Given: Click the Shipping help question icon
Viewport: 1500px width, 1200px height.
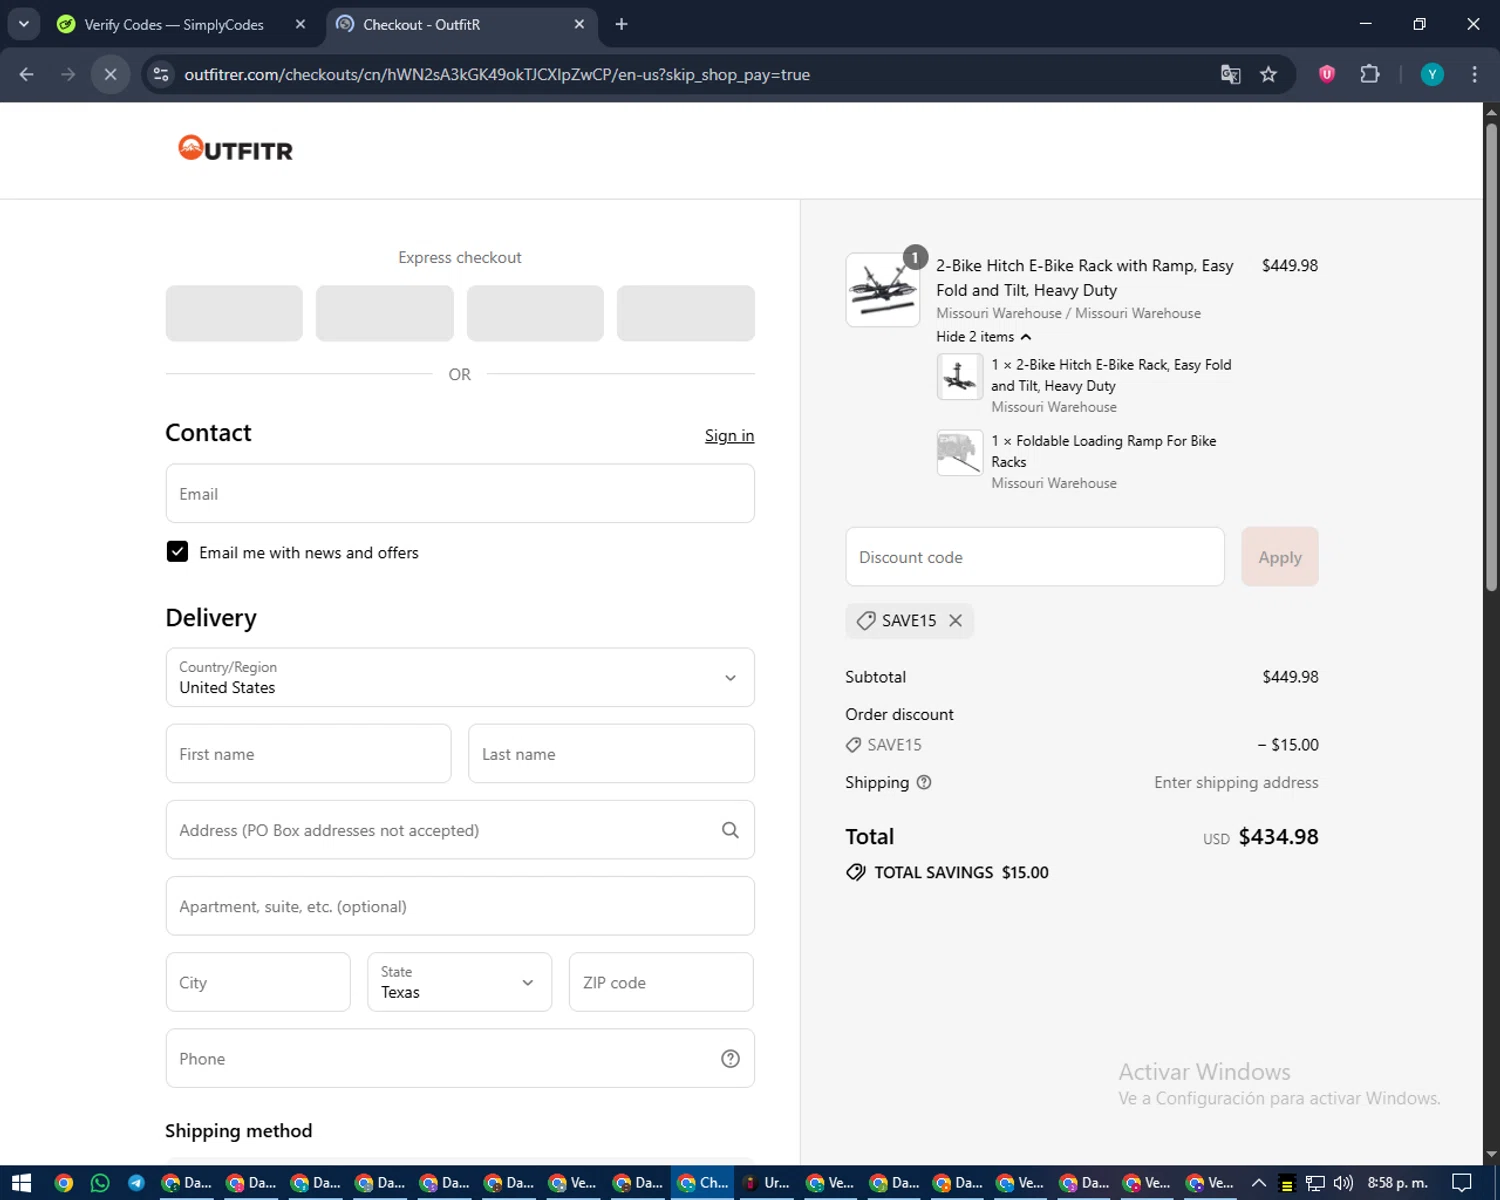Looking at the screenshot, I should click(924, 782).
